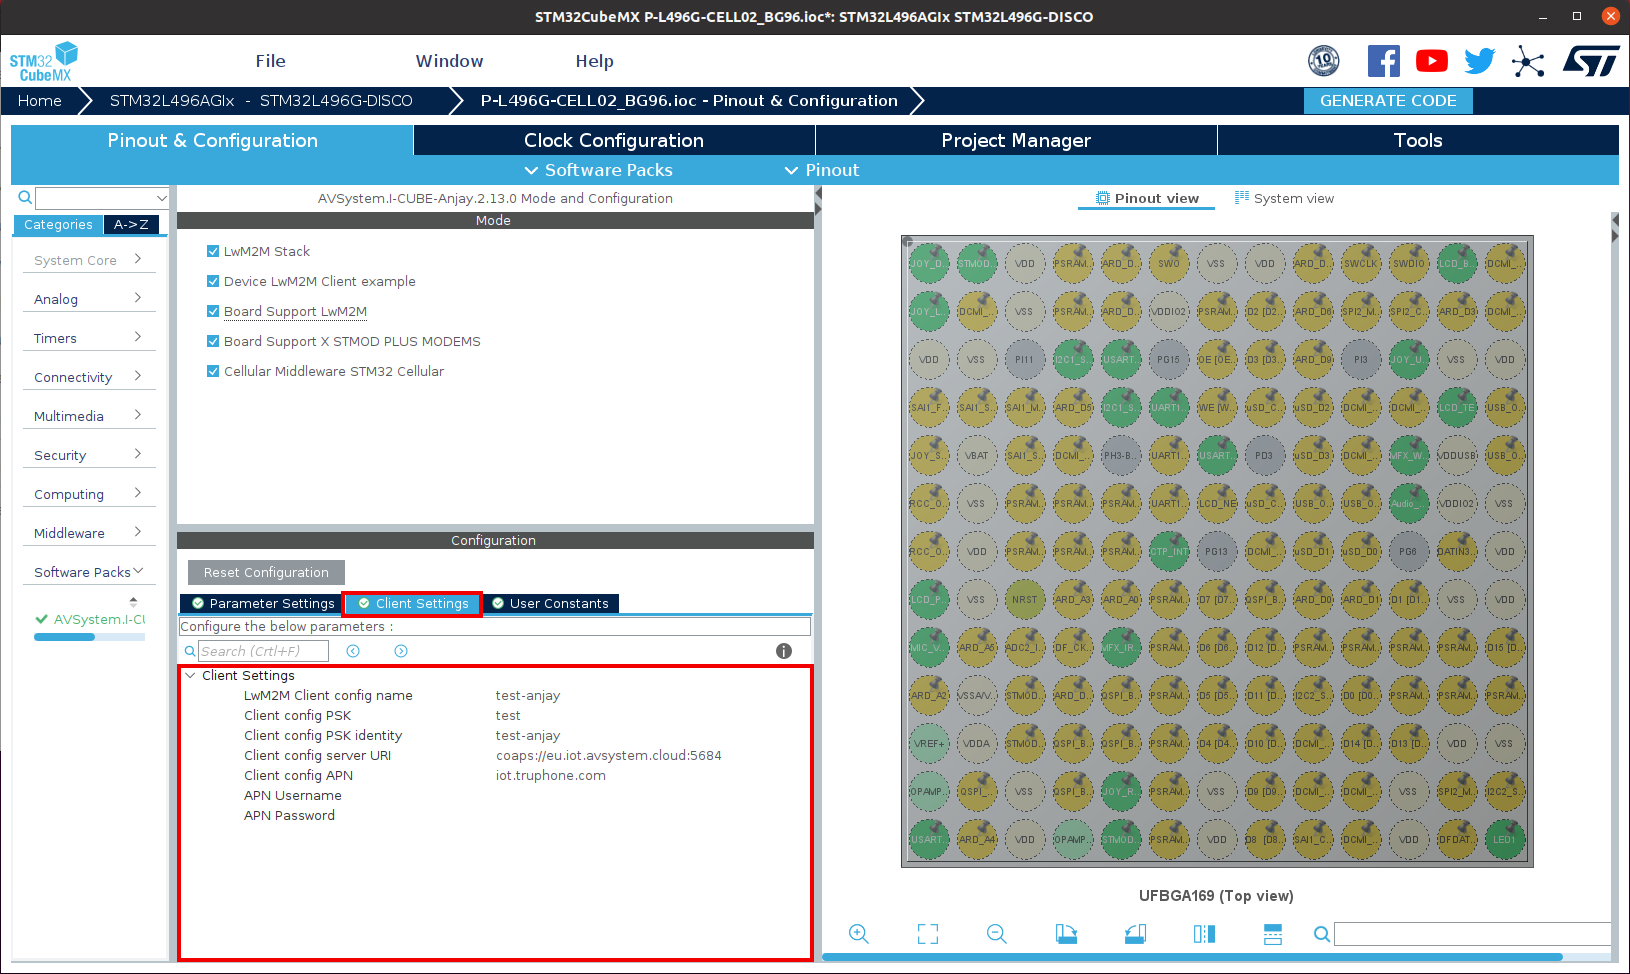Viewport: 1630px width, 974px height.
Task: Click the zoom out magnifier below pinout
Action: [x=996, y=934]
